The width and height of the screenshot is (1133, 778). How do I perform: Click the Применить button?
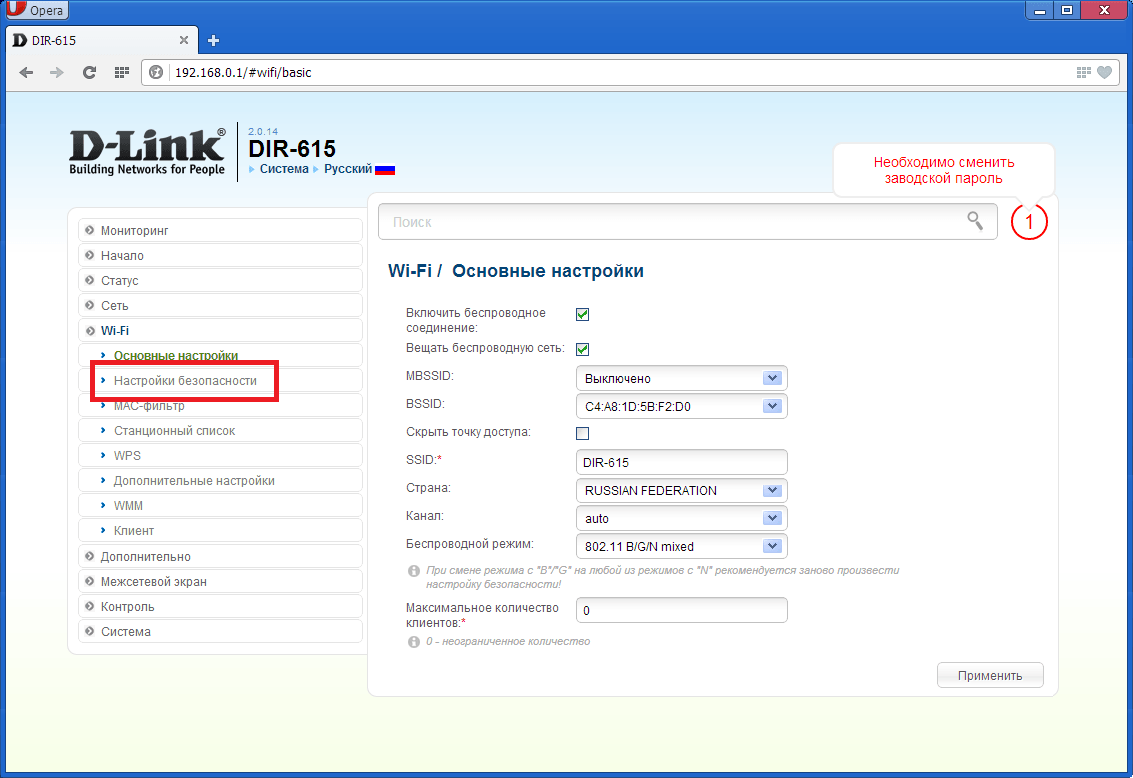coord(990,675)
